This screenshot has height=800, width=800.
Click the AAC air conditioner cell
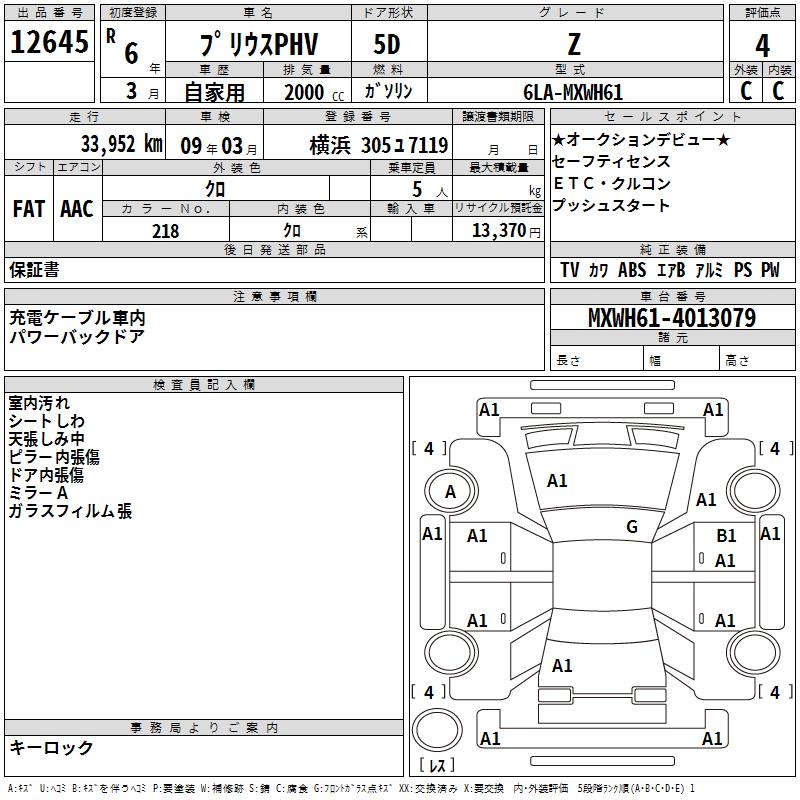coord(76,208)
